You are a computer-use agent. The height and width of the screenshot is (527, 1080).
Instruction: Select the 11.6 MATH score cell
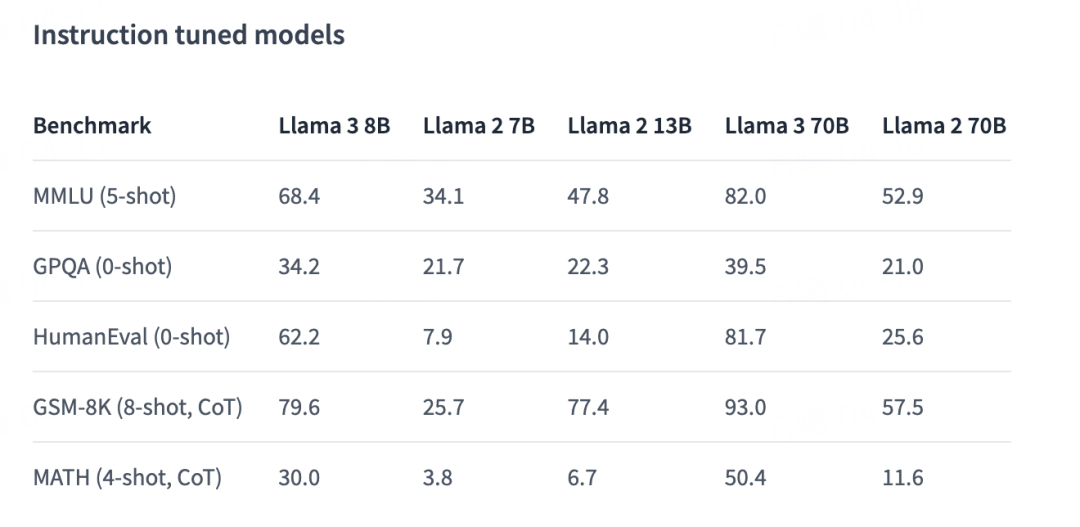pos(902,478)
